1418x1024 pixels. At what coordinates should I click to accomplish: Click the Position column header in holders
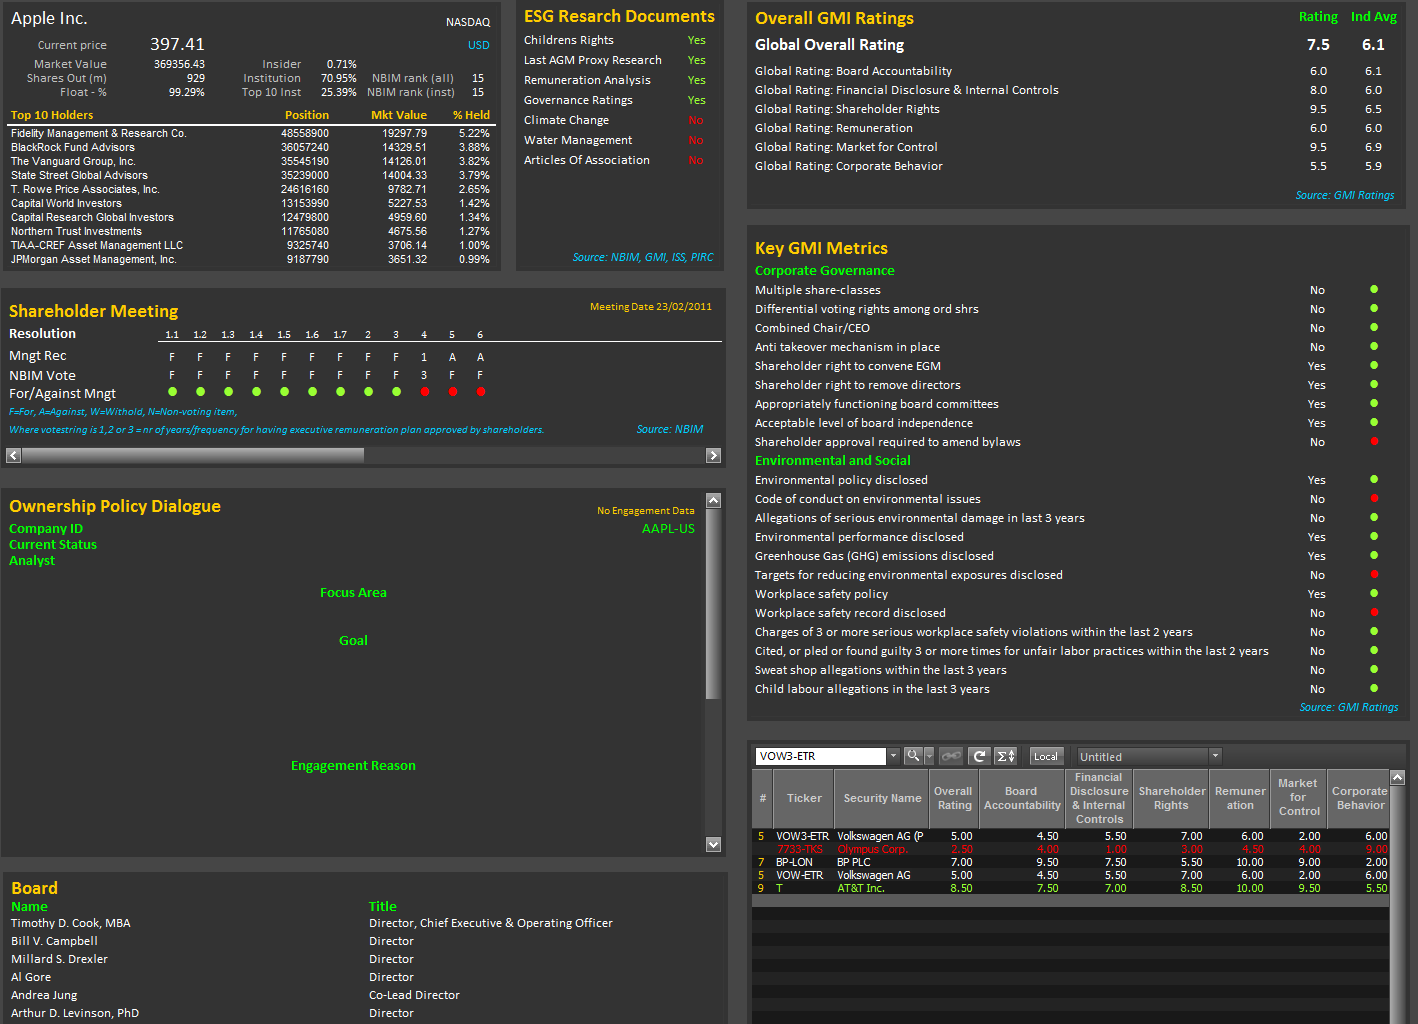point(307,115)
